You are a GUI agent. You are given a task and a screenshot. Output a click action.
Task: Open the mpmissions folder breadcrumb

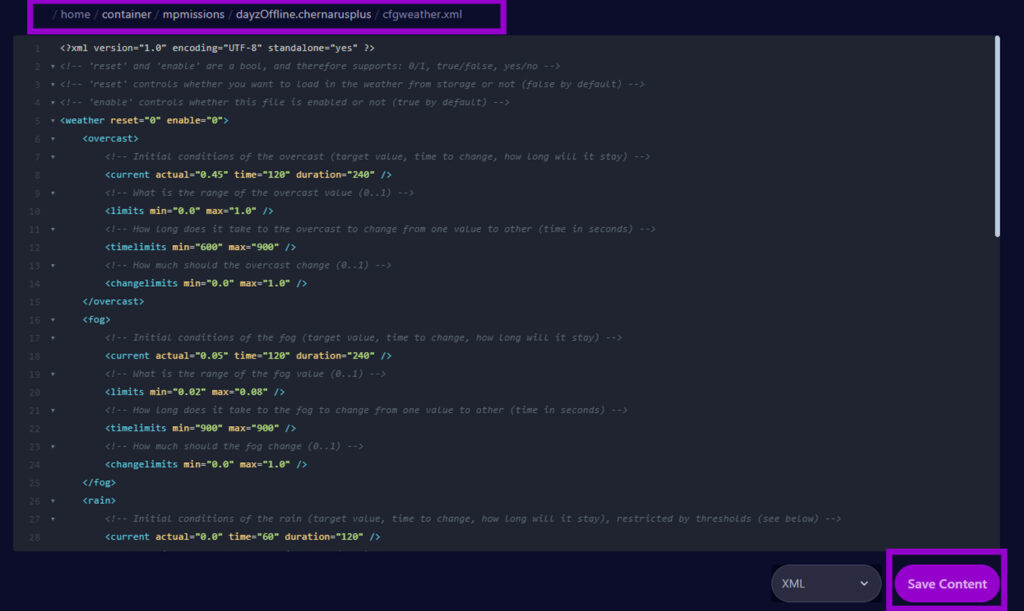193,14
